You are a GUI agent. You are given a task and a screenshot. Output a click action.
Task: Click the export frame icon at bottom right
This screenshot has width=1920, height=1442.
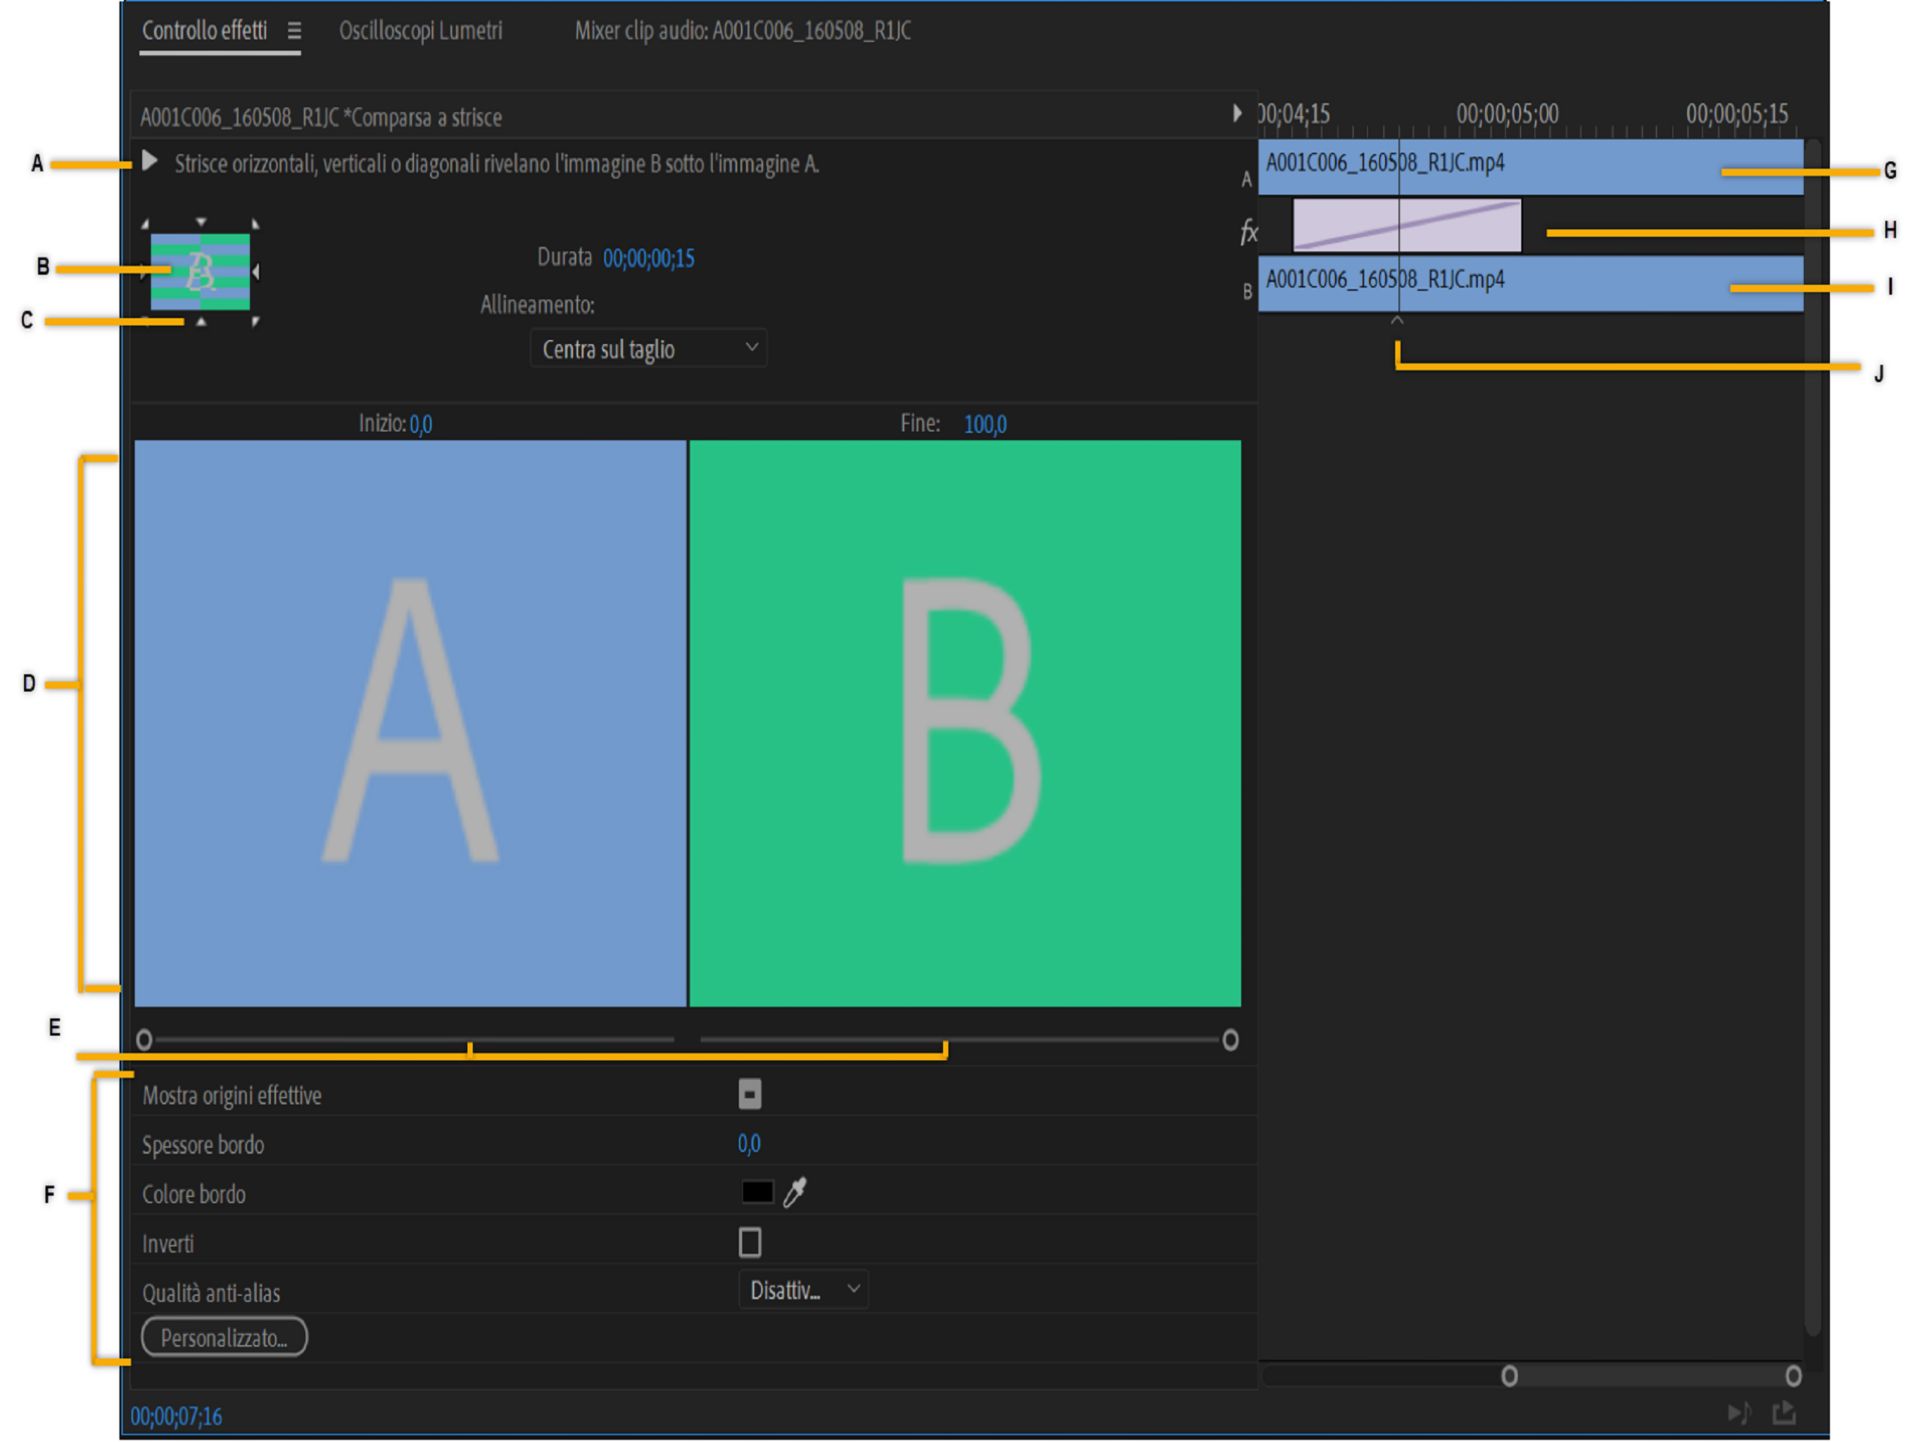1784,1412
